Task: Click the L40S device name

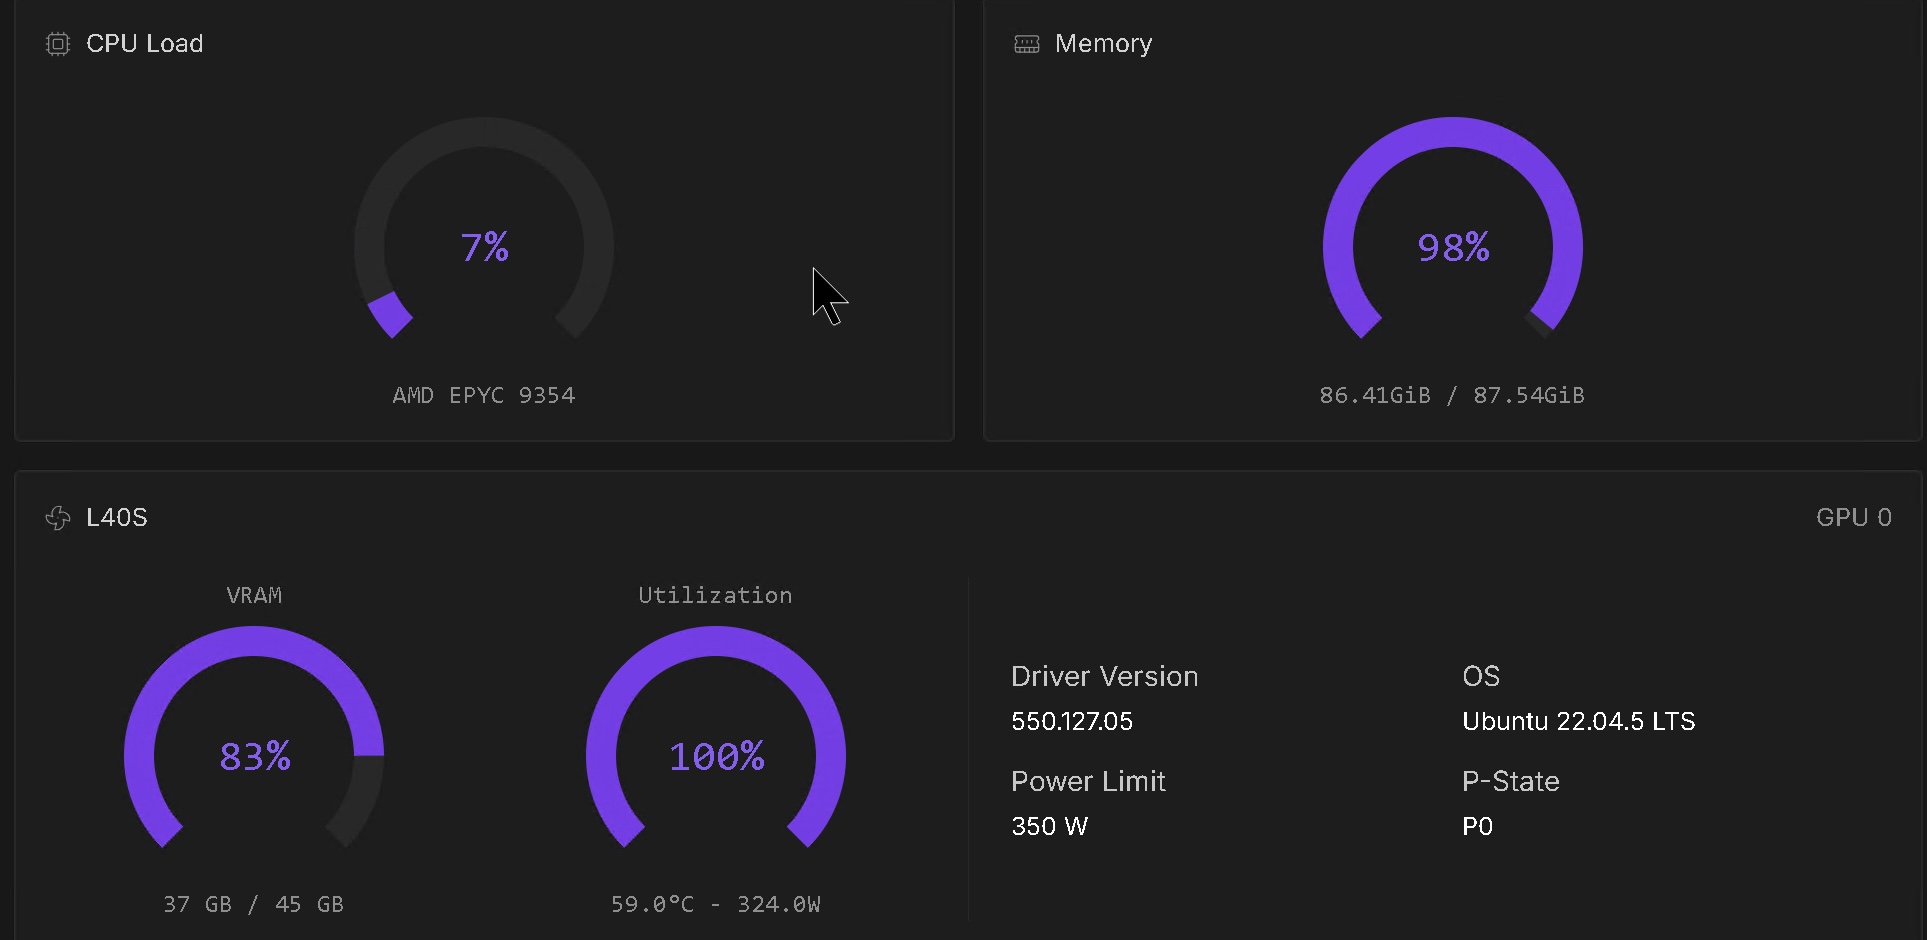Action: (116, 518)
